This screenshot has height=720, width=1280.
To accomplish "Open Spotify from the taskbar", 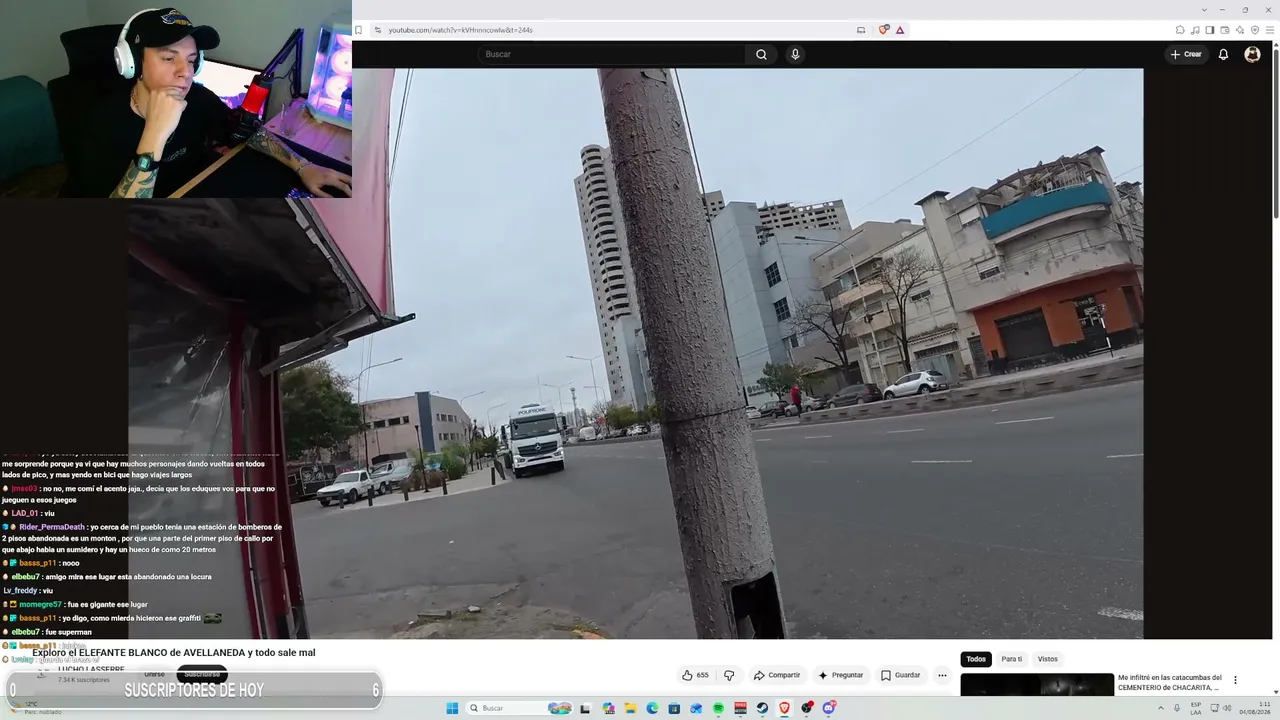I will point(719,708).
